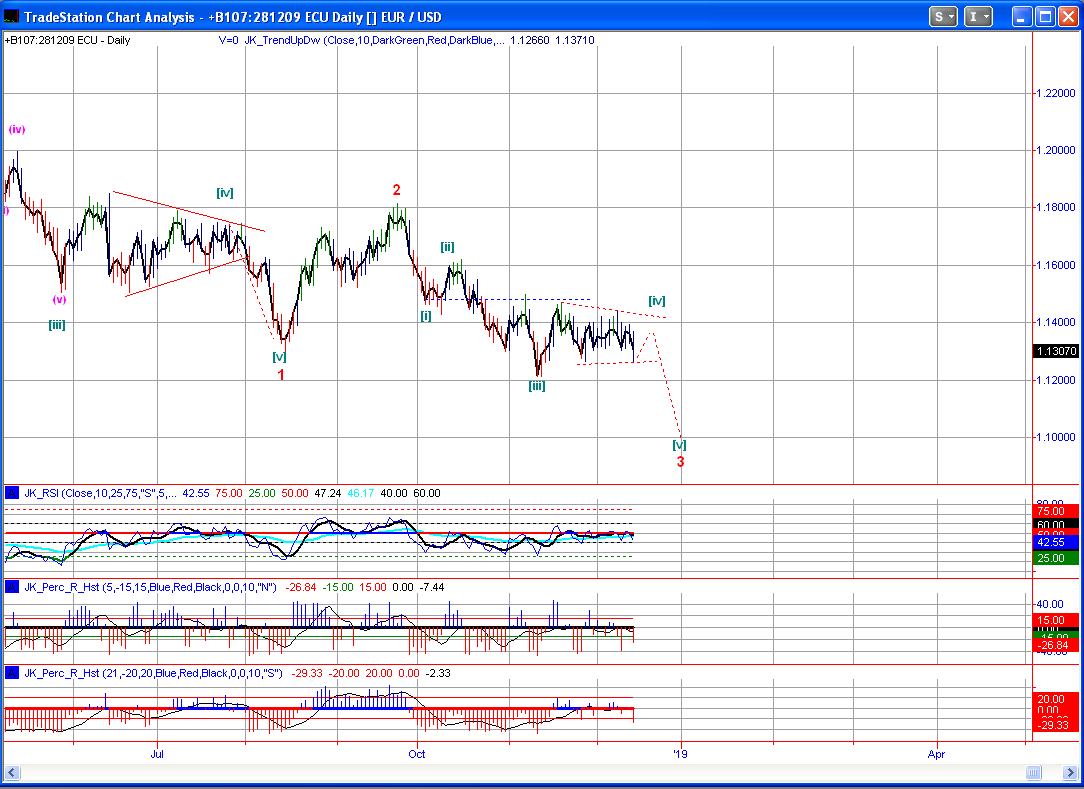The height and width of the screenshot is (789, 1084).
Task: Select the '+B107:281209 ECU - Daily' symbol label
Action: pos(68,40)
